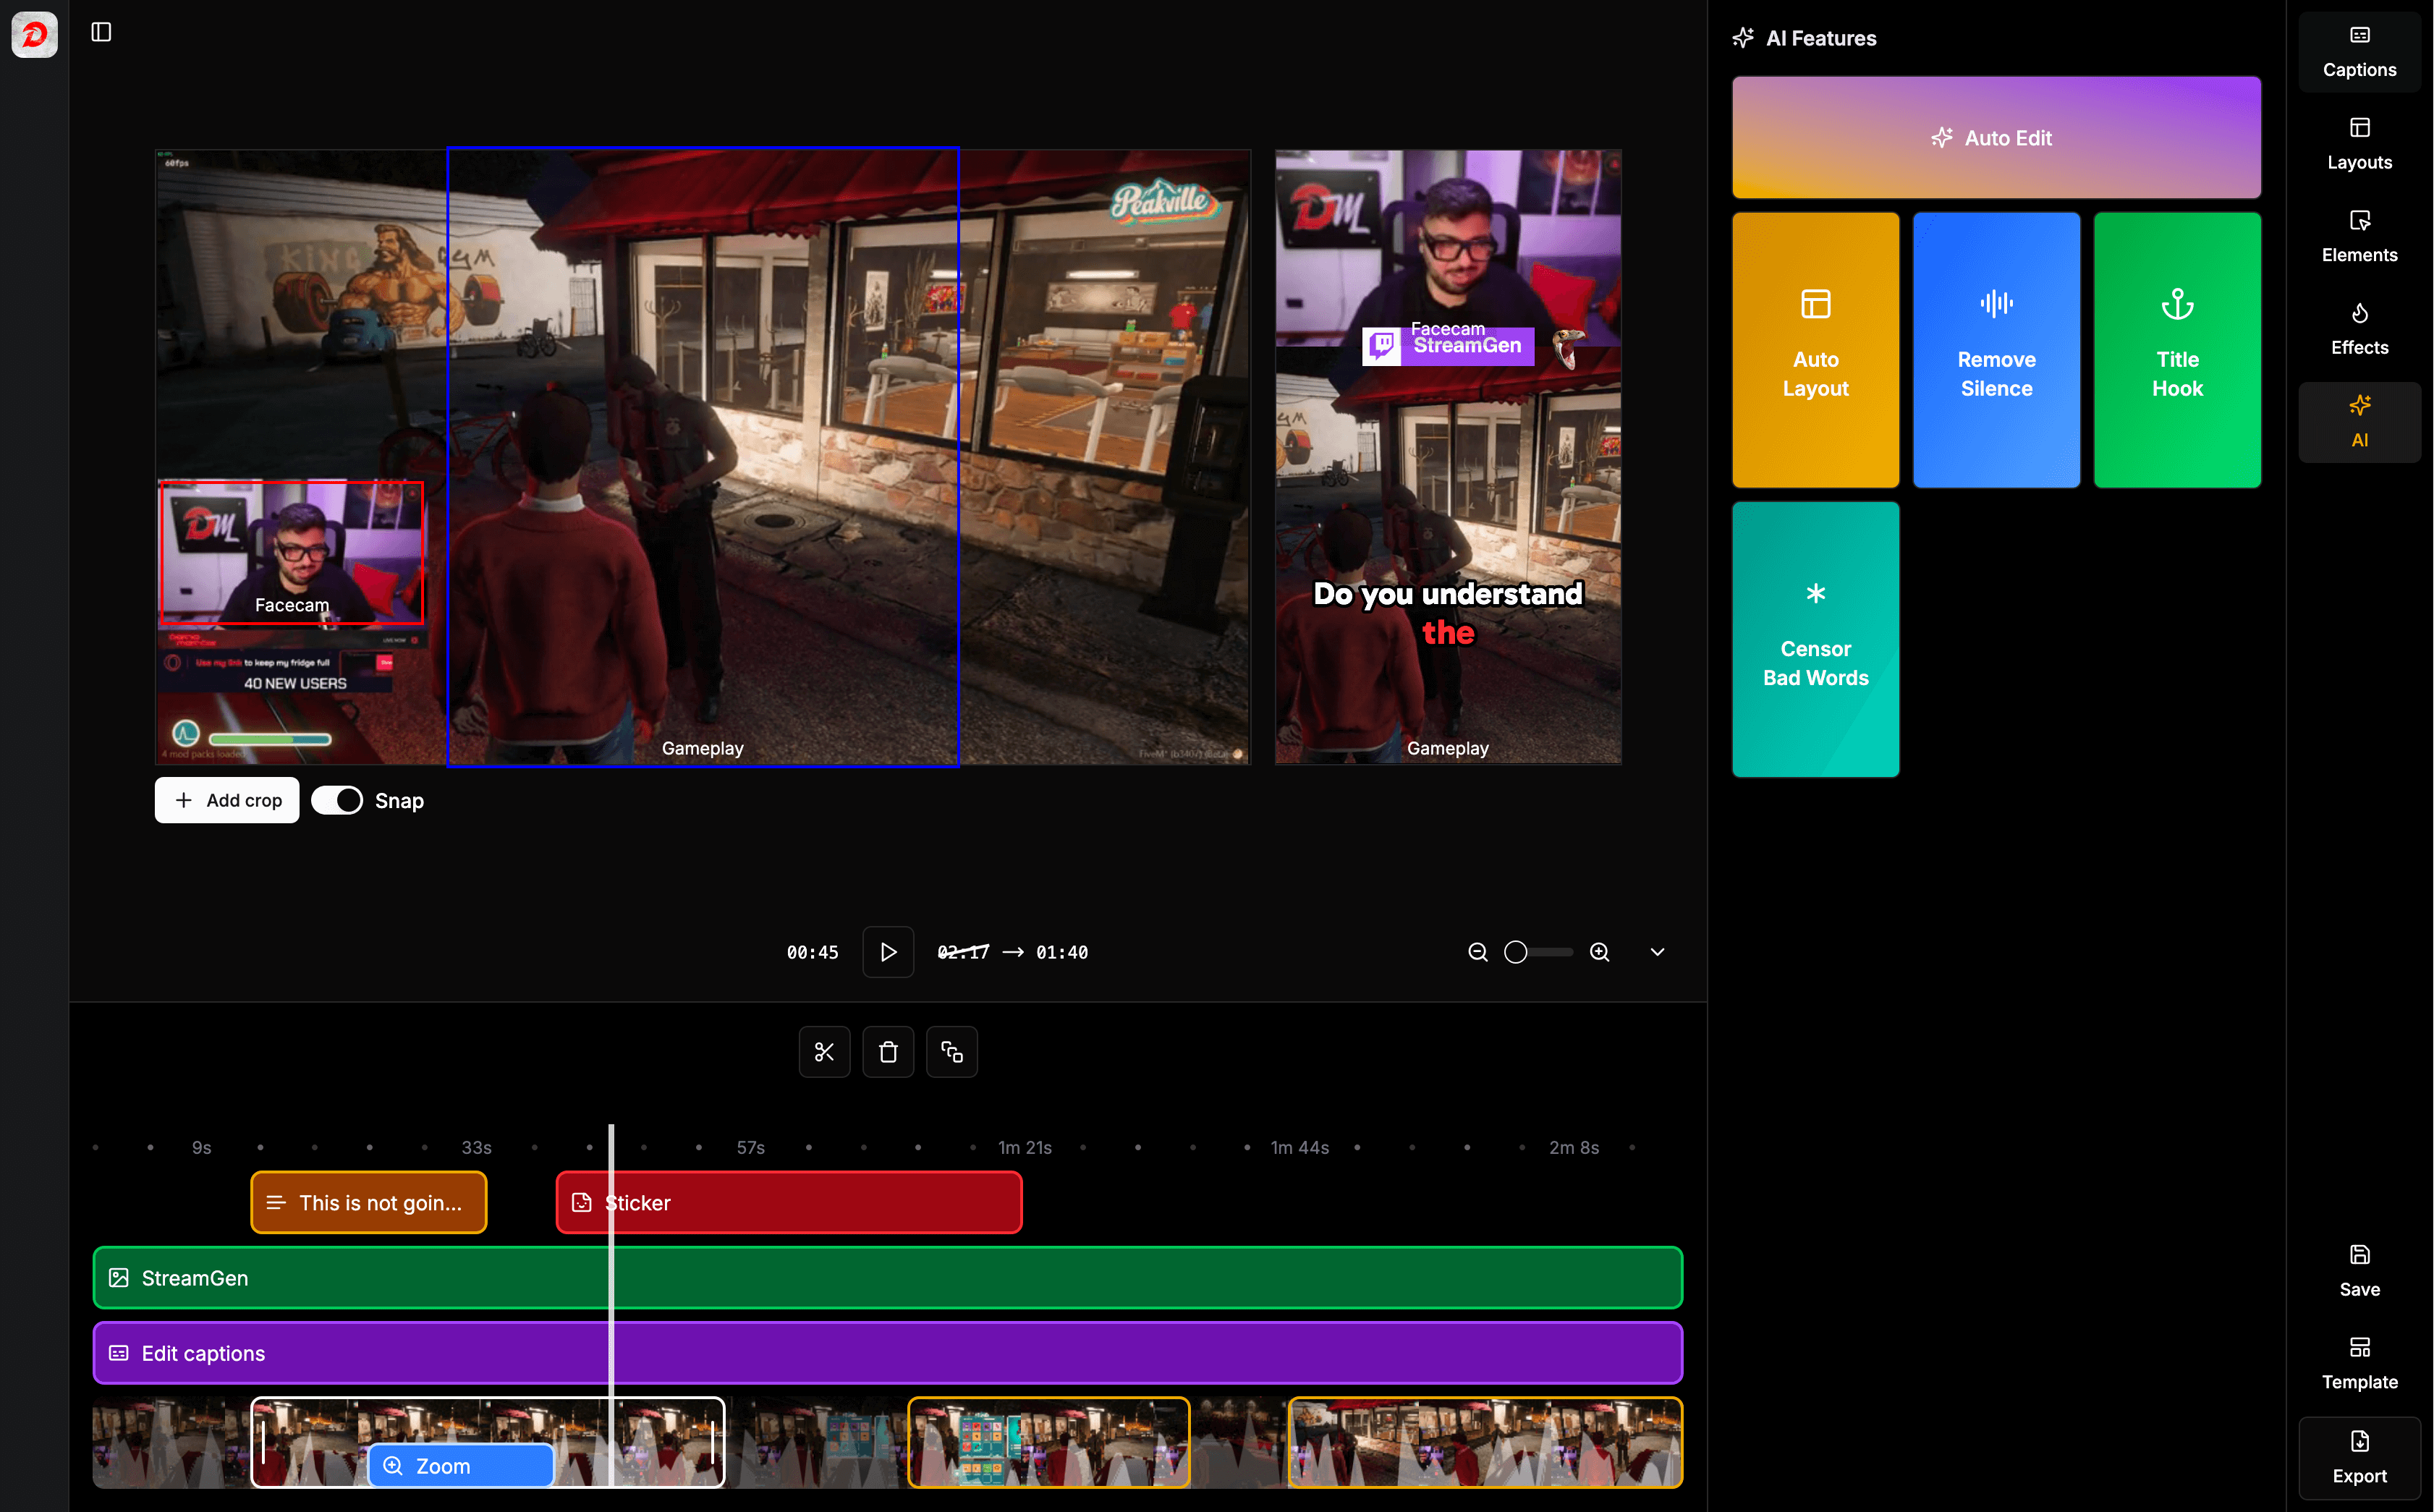Expand the playback options chevron
Viewport: 2434px width, 1512px height.
(x=1656, y=951)
